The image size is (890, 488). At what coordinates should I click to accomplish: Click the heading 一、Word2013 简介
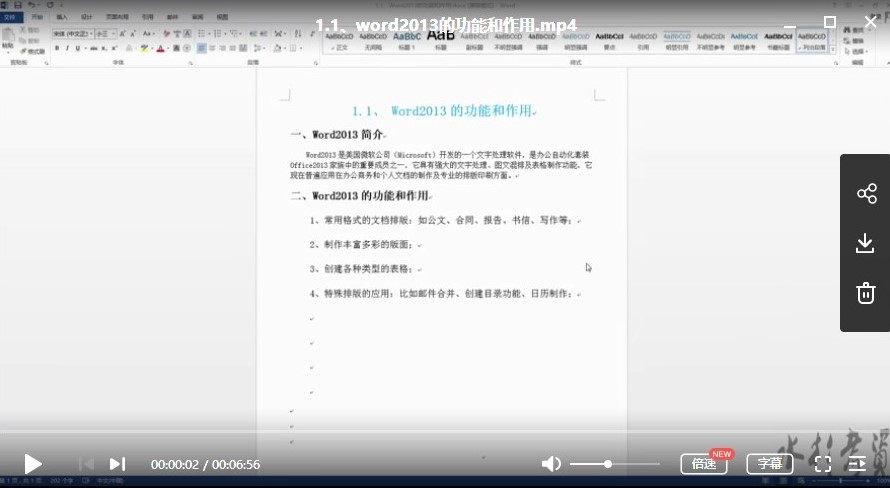coord(338,134)
